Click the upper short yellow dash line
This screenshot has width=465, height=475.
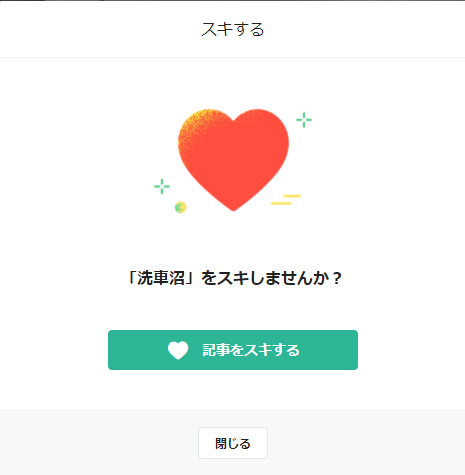click(292, 196)
